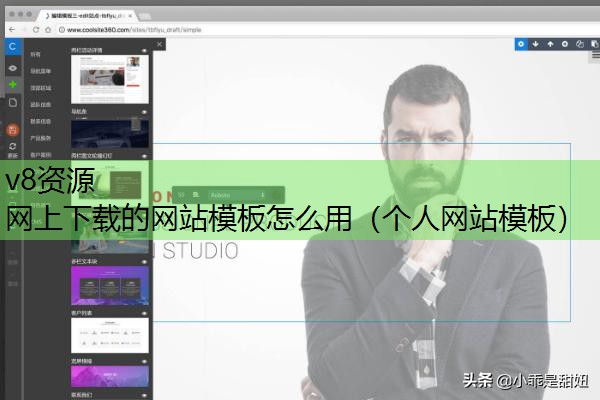
Task: Pick the dark navigation bar template thumbnail
Action: (110, 133)
